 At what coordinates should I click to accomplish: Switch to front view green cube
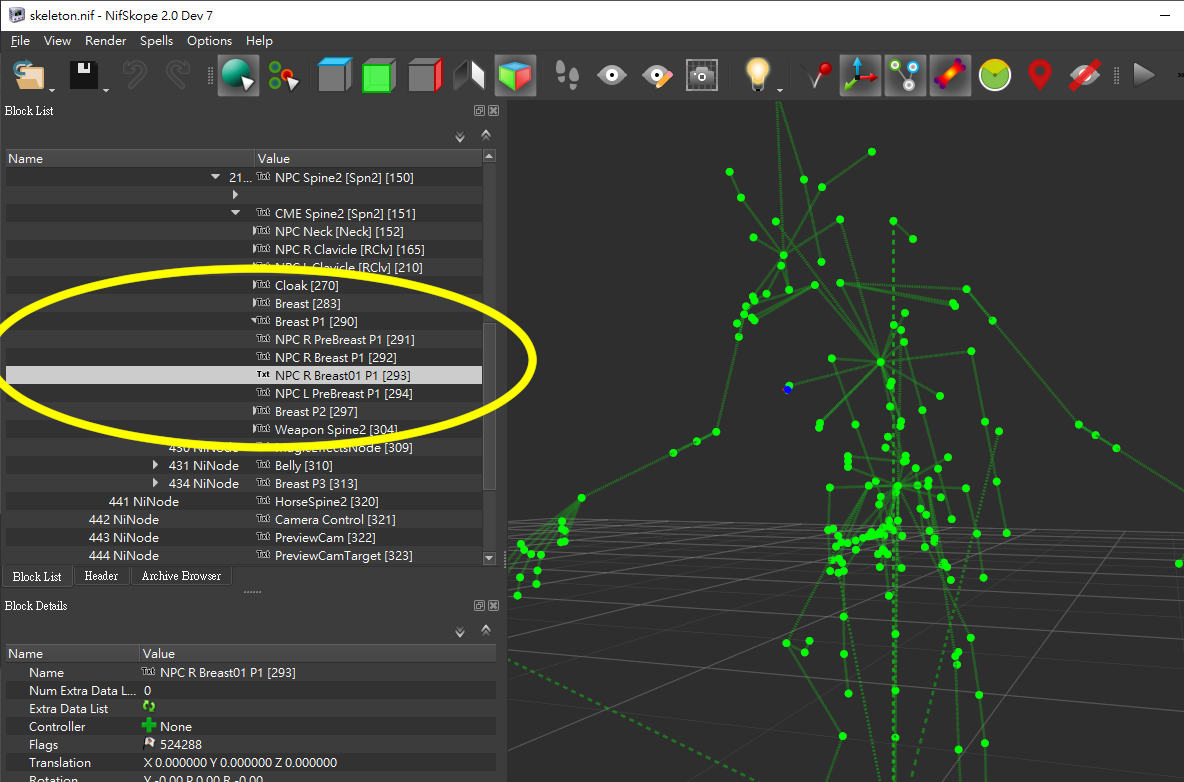(379, 75)
